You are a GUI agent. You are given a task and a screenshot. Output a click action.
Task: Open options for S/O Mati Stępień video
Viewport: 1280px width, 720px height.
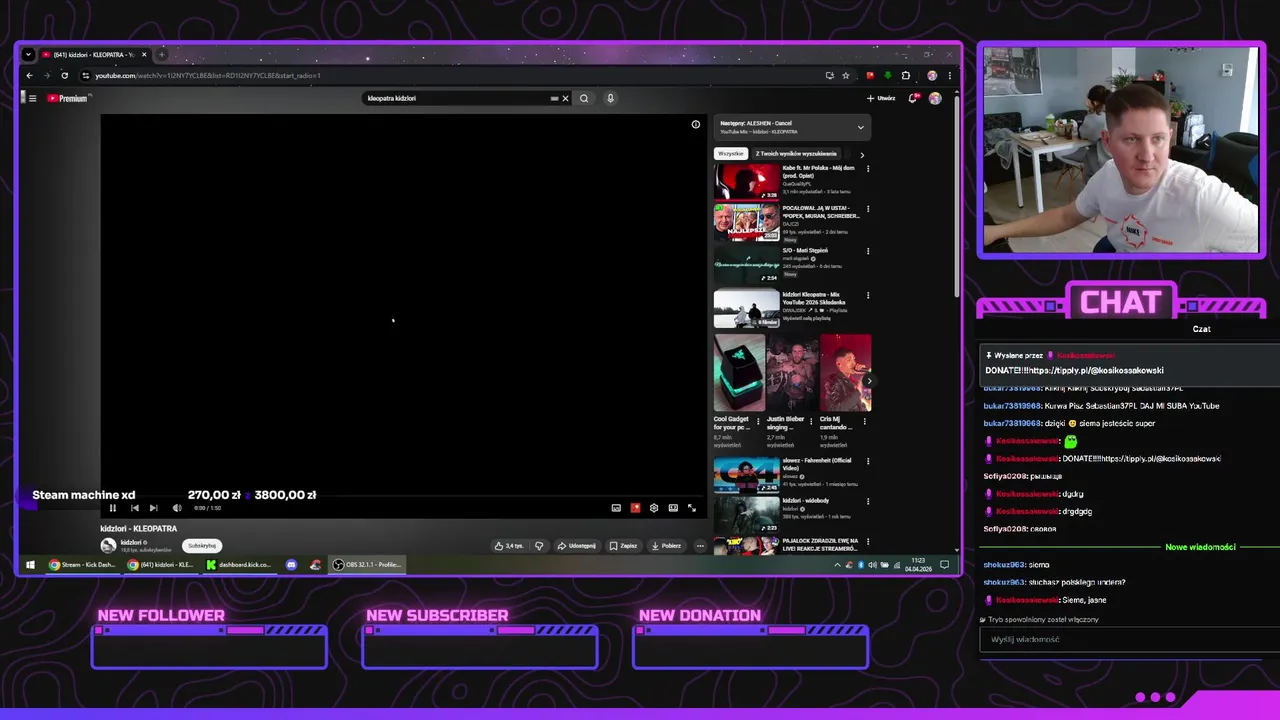(868, 251)
